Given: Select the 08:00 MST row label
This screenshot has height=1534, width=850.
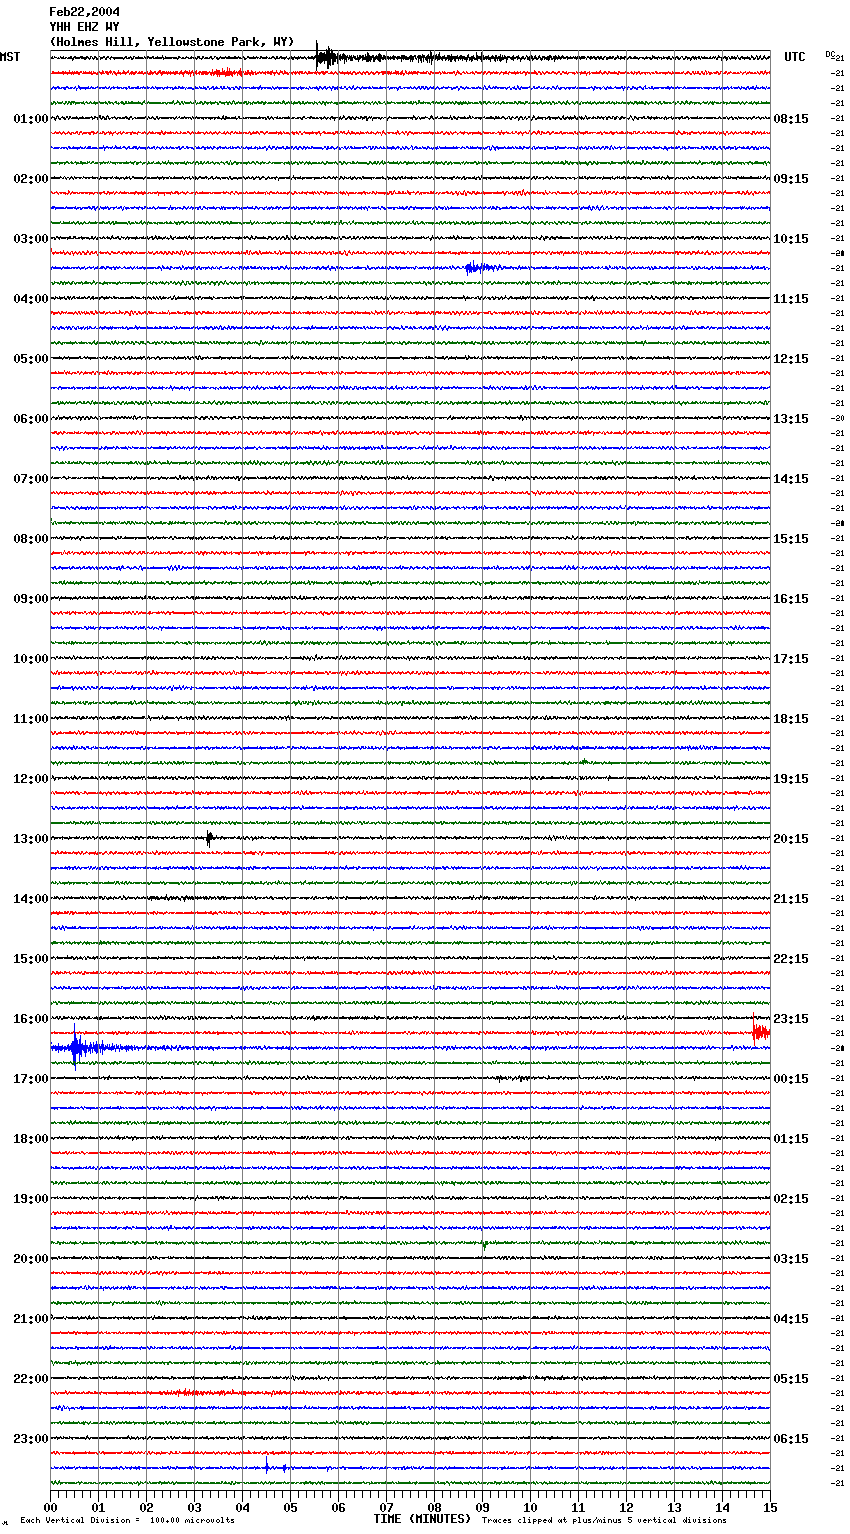Looking at the screenshot, I should (31, 539).
